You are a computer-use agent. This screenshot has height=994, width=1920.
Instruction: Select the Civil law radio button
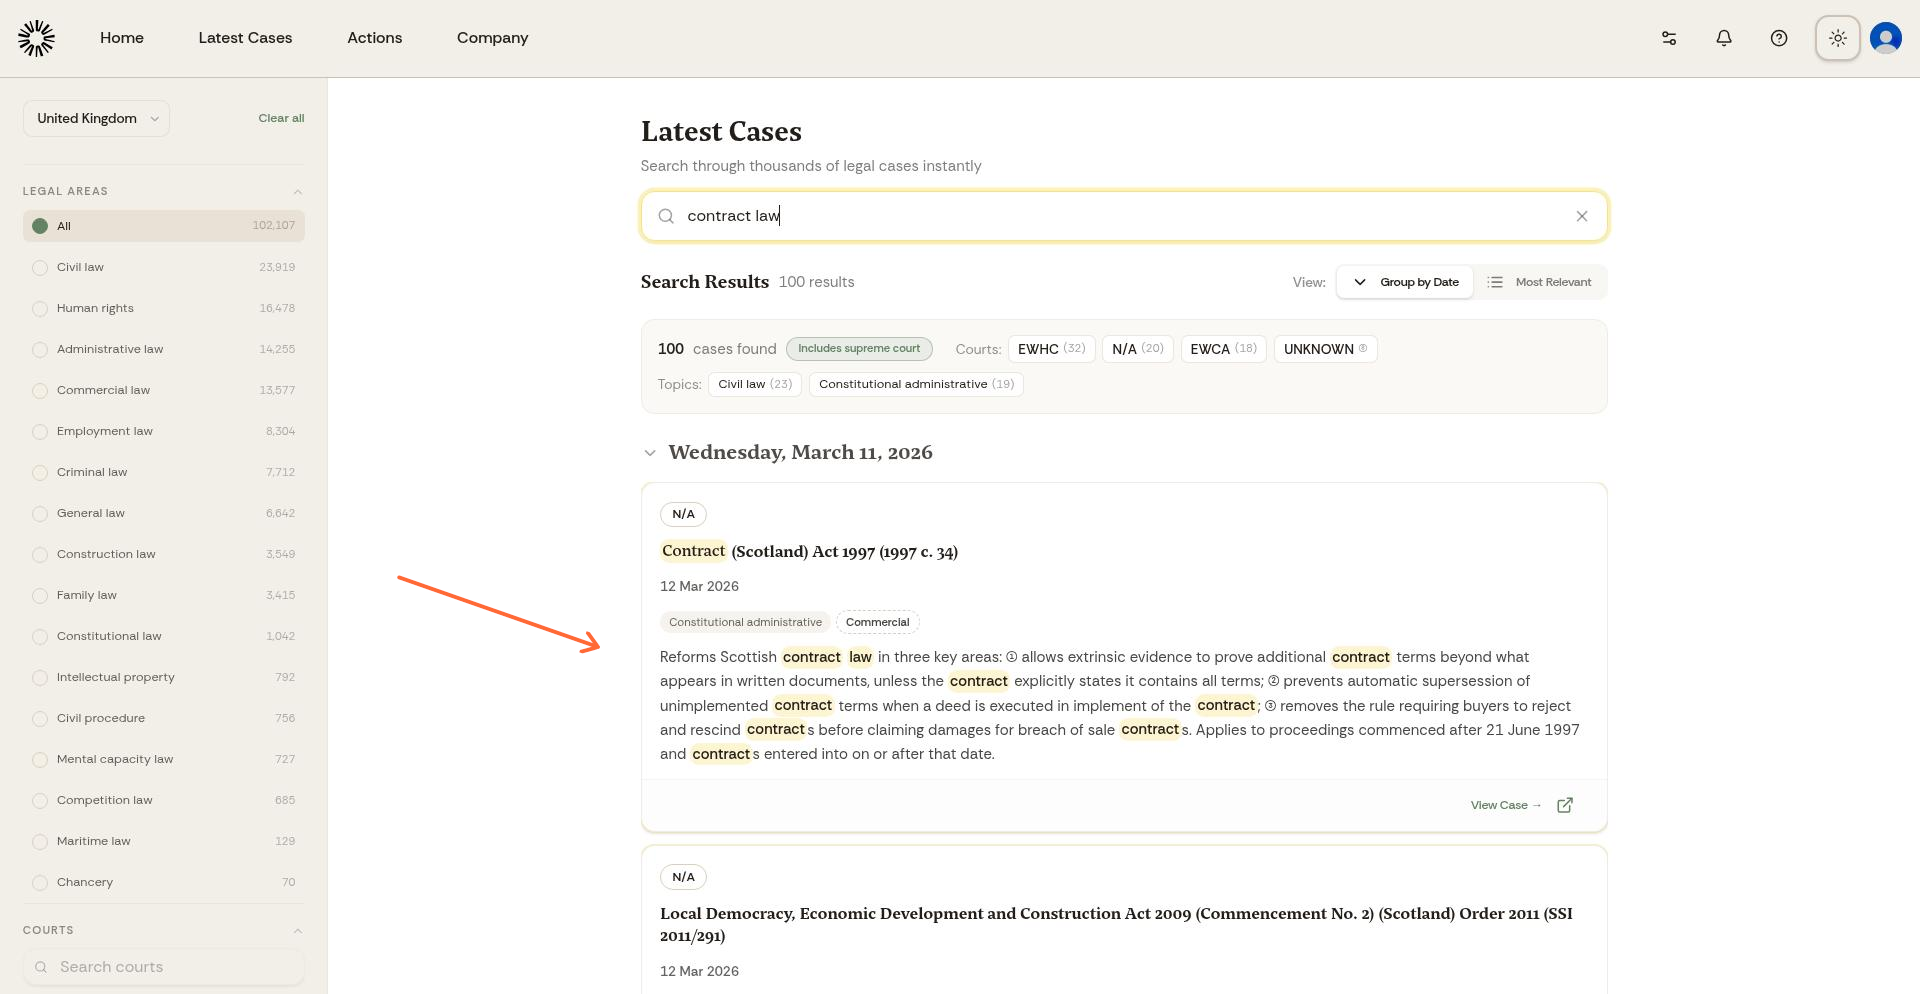coord(40,267)
